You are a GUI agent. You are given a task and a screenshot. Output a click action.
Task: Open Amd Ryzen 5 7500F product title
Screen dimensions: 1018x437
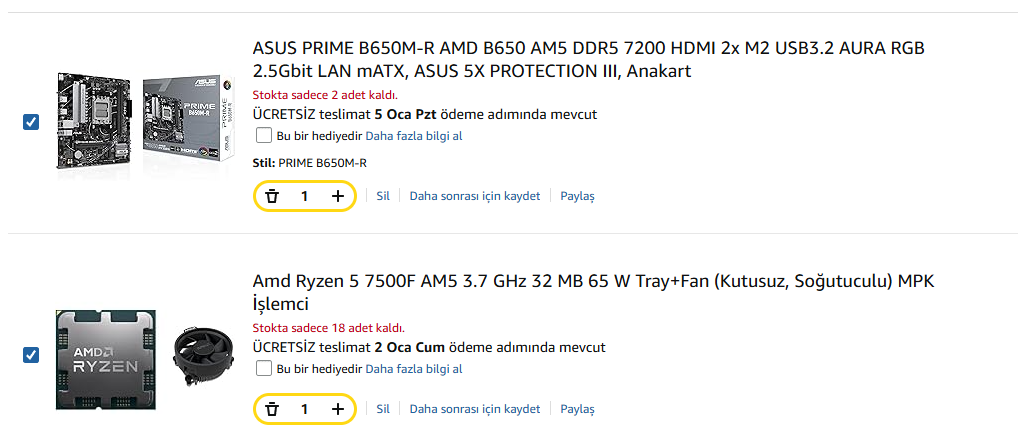(593, 291)
